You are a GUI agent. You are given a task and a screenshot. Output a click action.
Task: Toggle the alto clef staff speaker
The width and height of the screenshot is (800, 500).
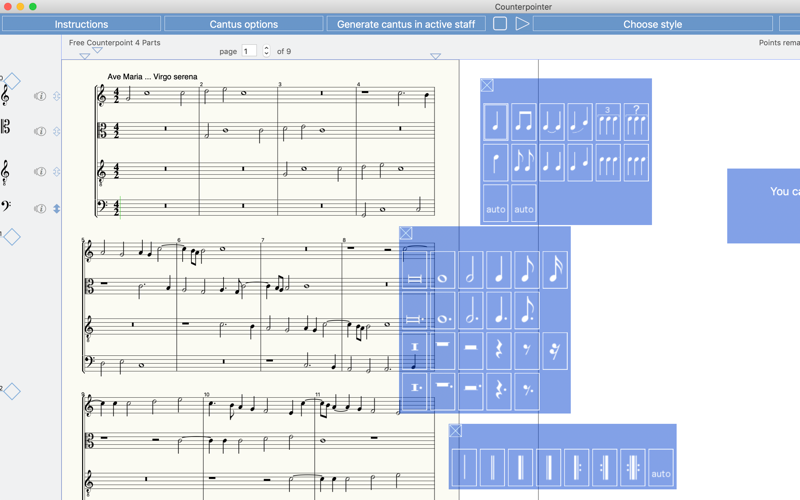pos(40,132)
